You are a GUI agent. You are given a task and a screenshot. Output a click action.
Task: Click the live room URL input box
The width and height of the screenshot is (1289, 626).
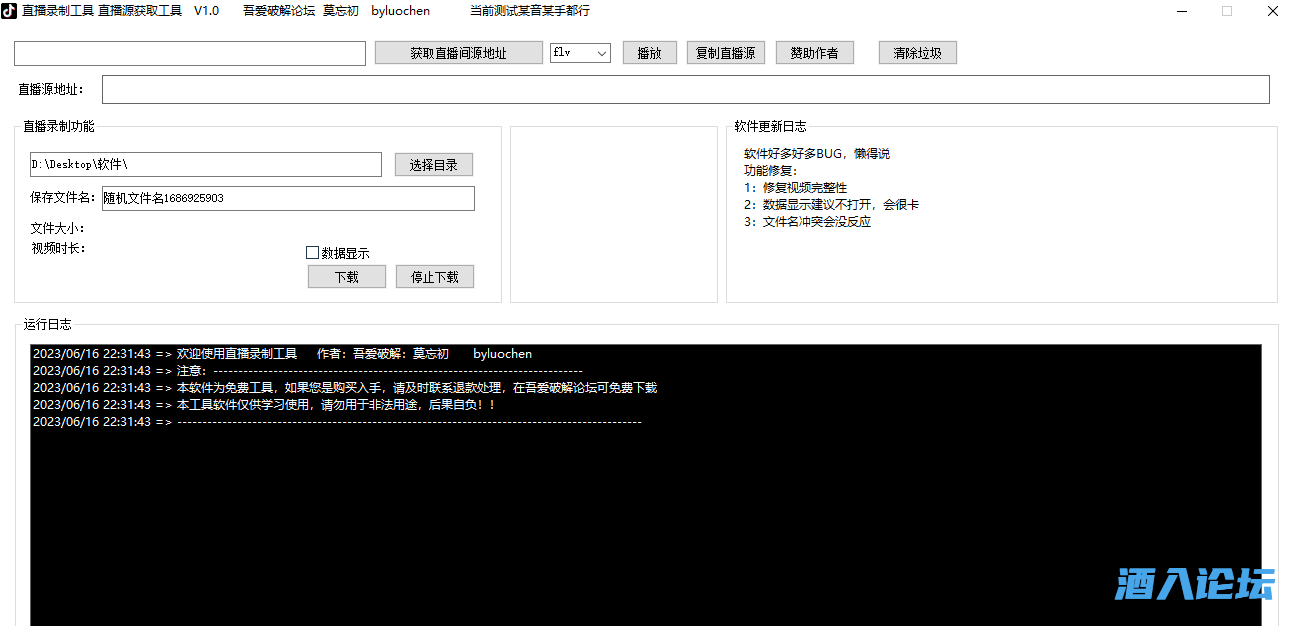(190, 53)
